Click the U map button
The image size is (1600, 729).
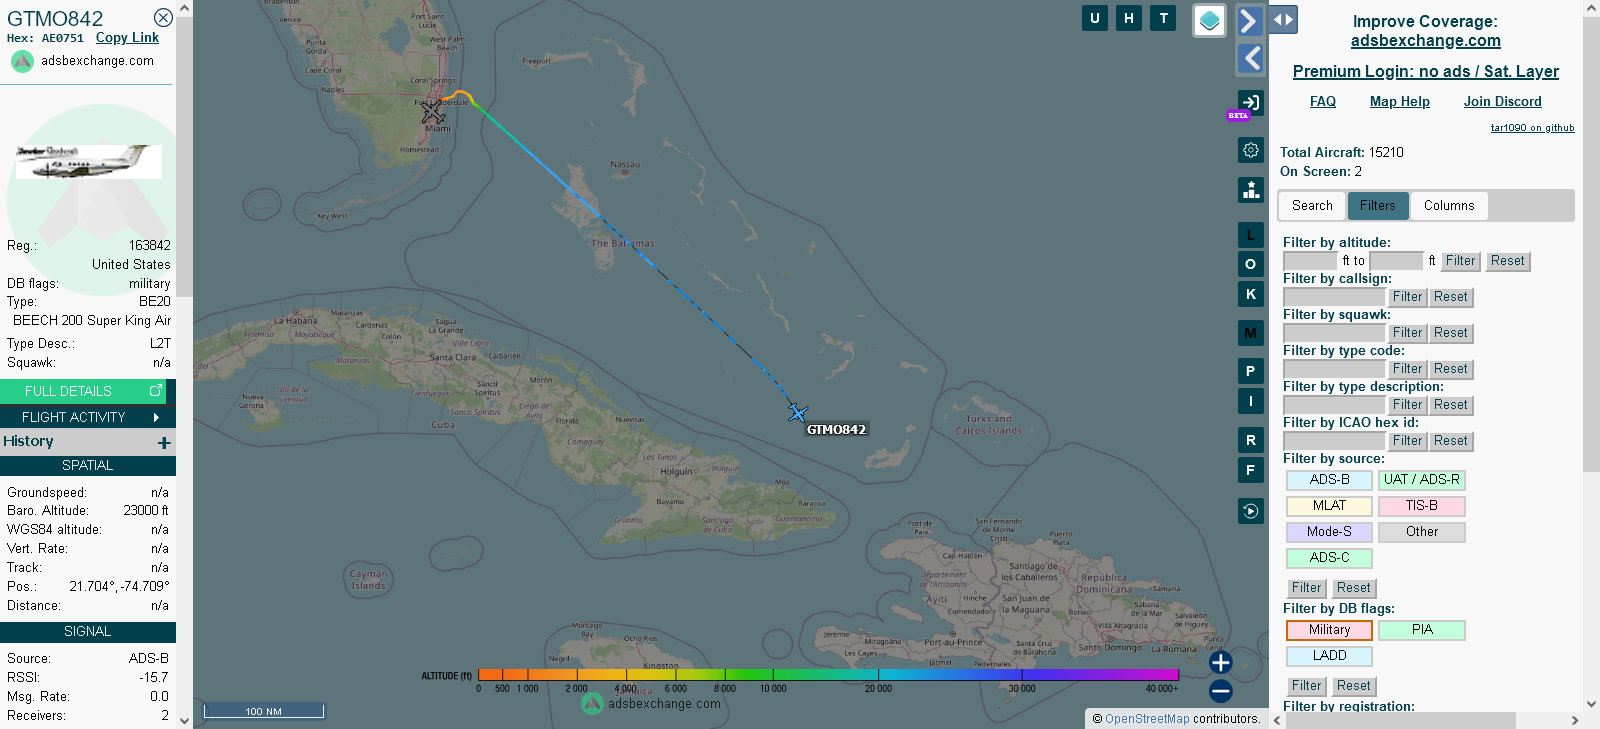point(1095,18)
